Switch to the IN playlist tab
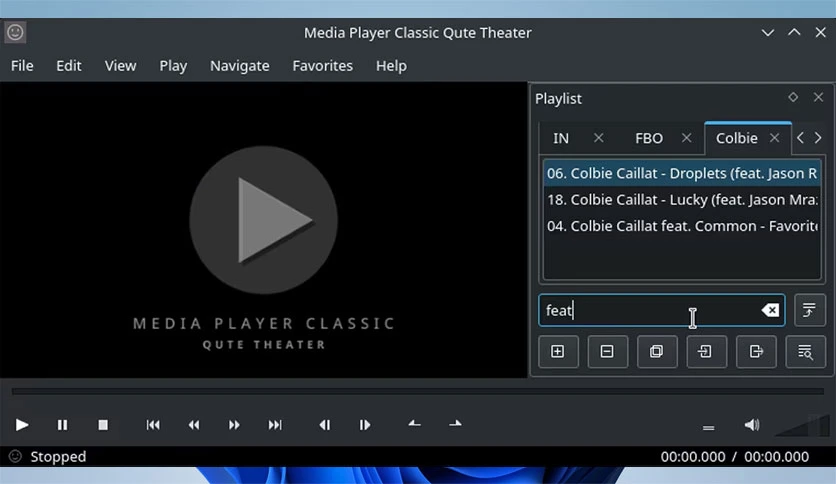The height and width of the screenshot is (484, 836). [561, 138]
